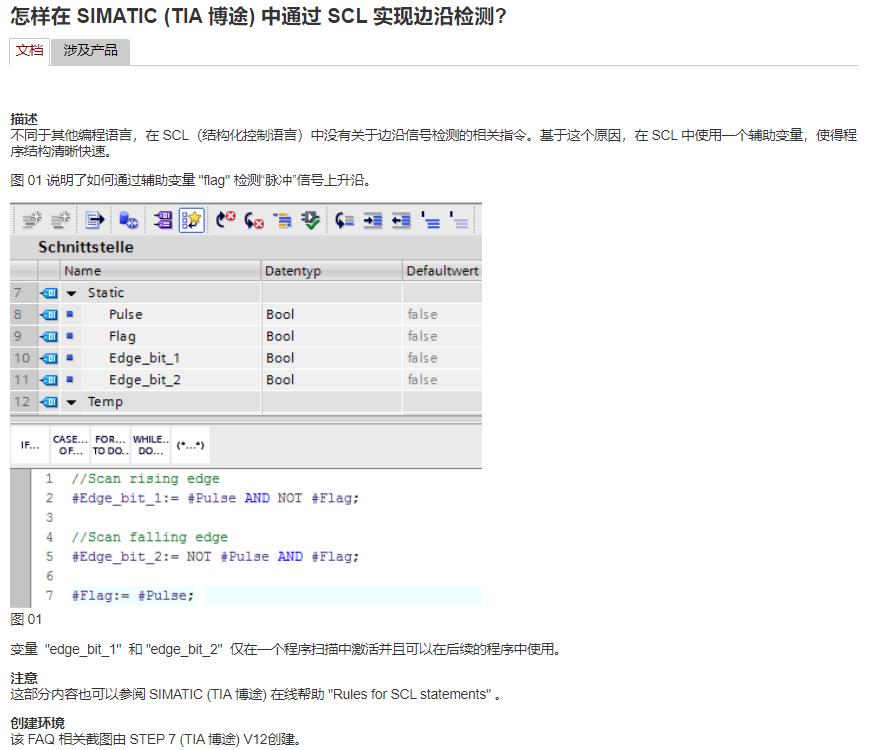Click the highlighted star favorites toolbar icon
The width and height of the screenshot is (873, 750).
coord(191,220)
